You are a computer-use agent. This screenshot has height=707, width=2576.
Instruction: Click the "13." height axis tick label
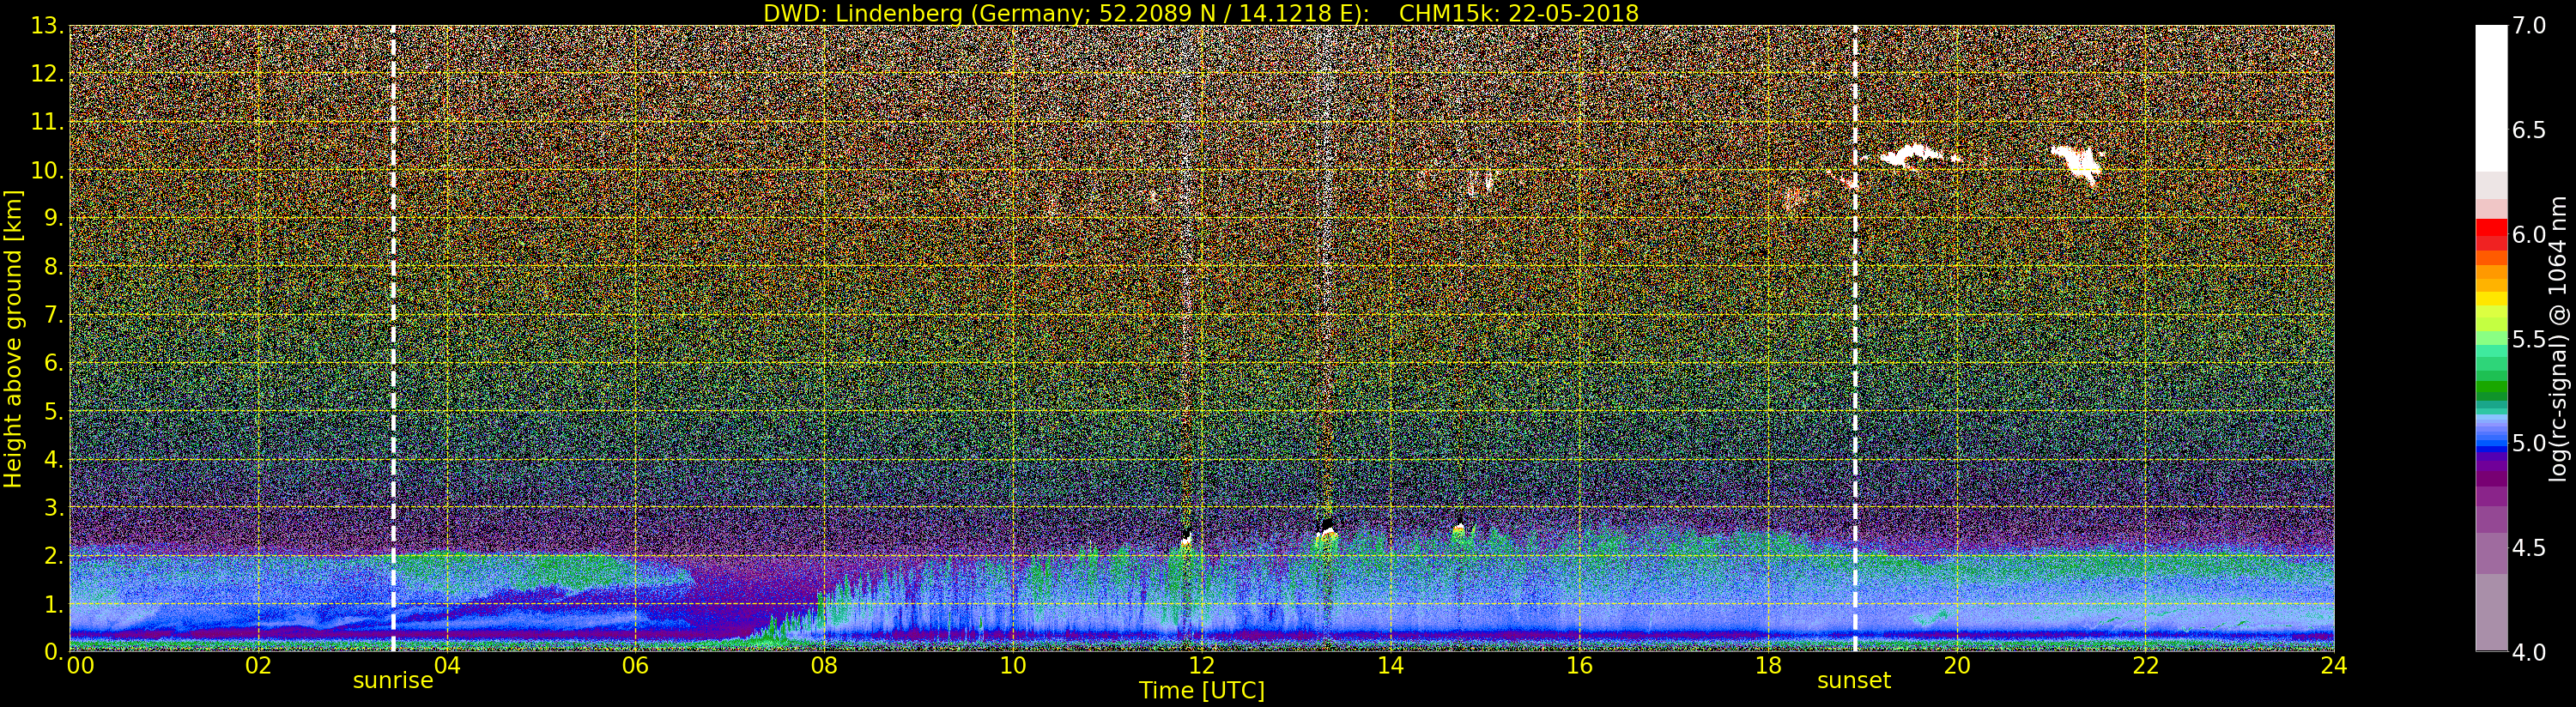pyautogui.click(x=48, y=26)
